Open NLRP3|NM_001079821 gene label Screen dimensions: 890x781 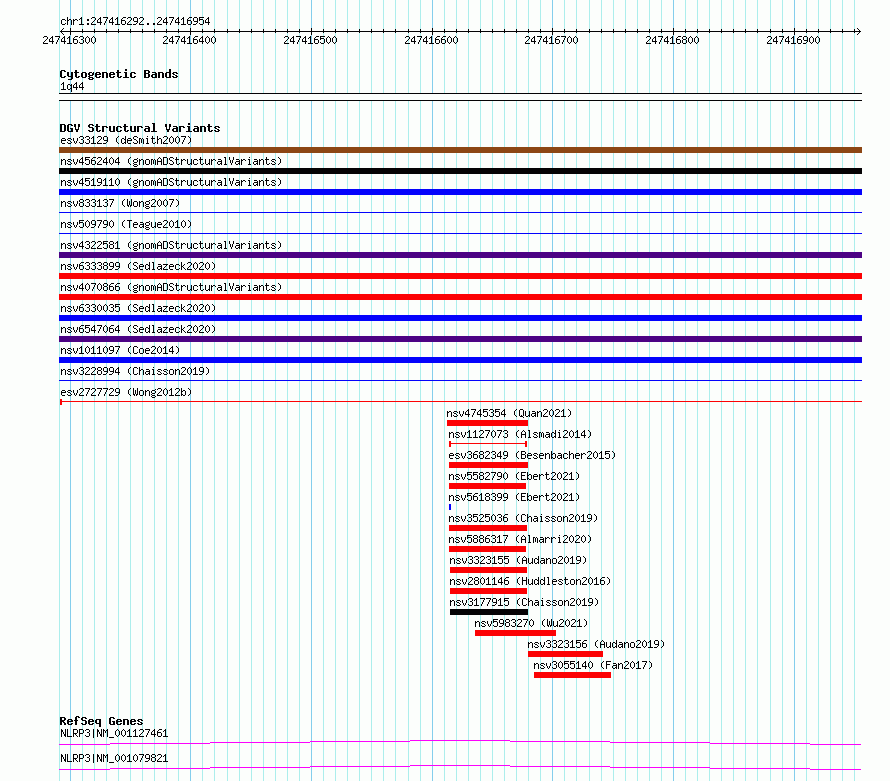pyautogui.click(x=114, y=758)
